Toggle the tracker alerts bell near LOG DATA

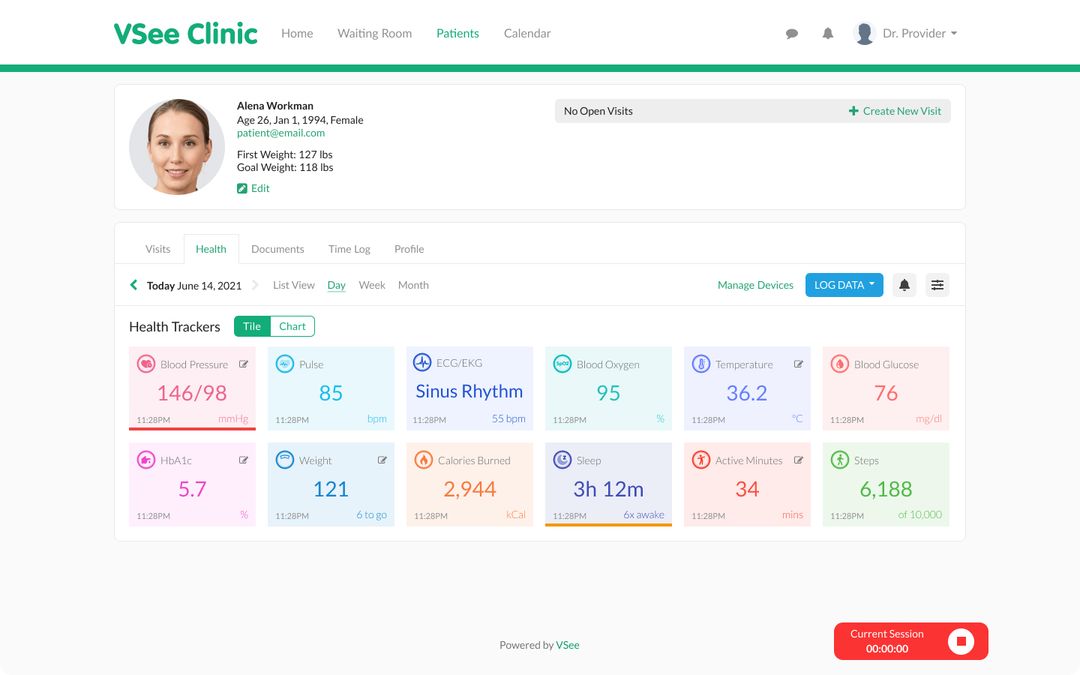904,285
